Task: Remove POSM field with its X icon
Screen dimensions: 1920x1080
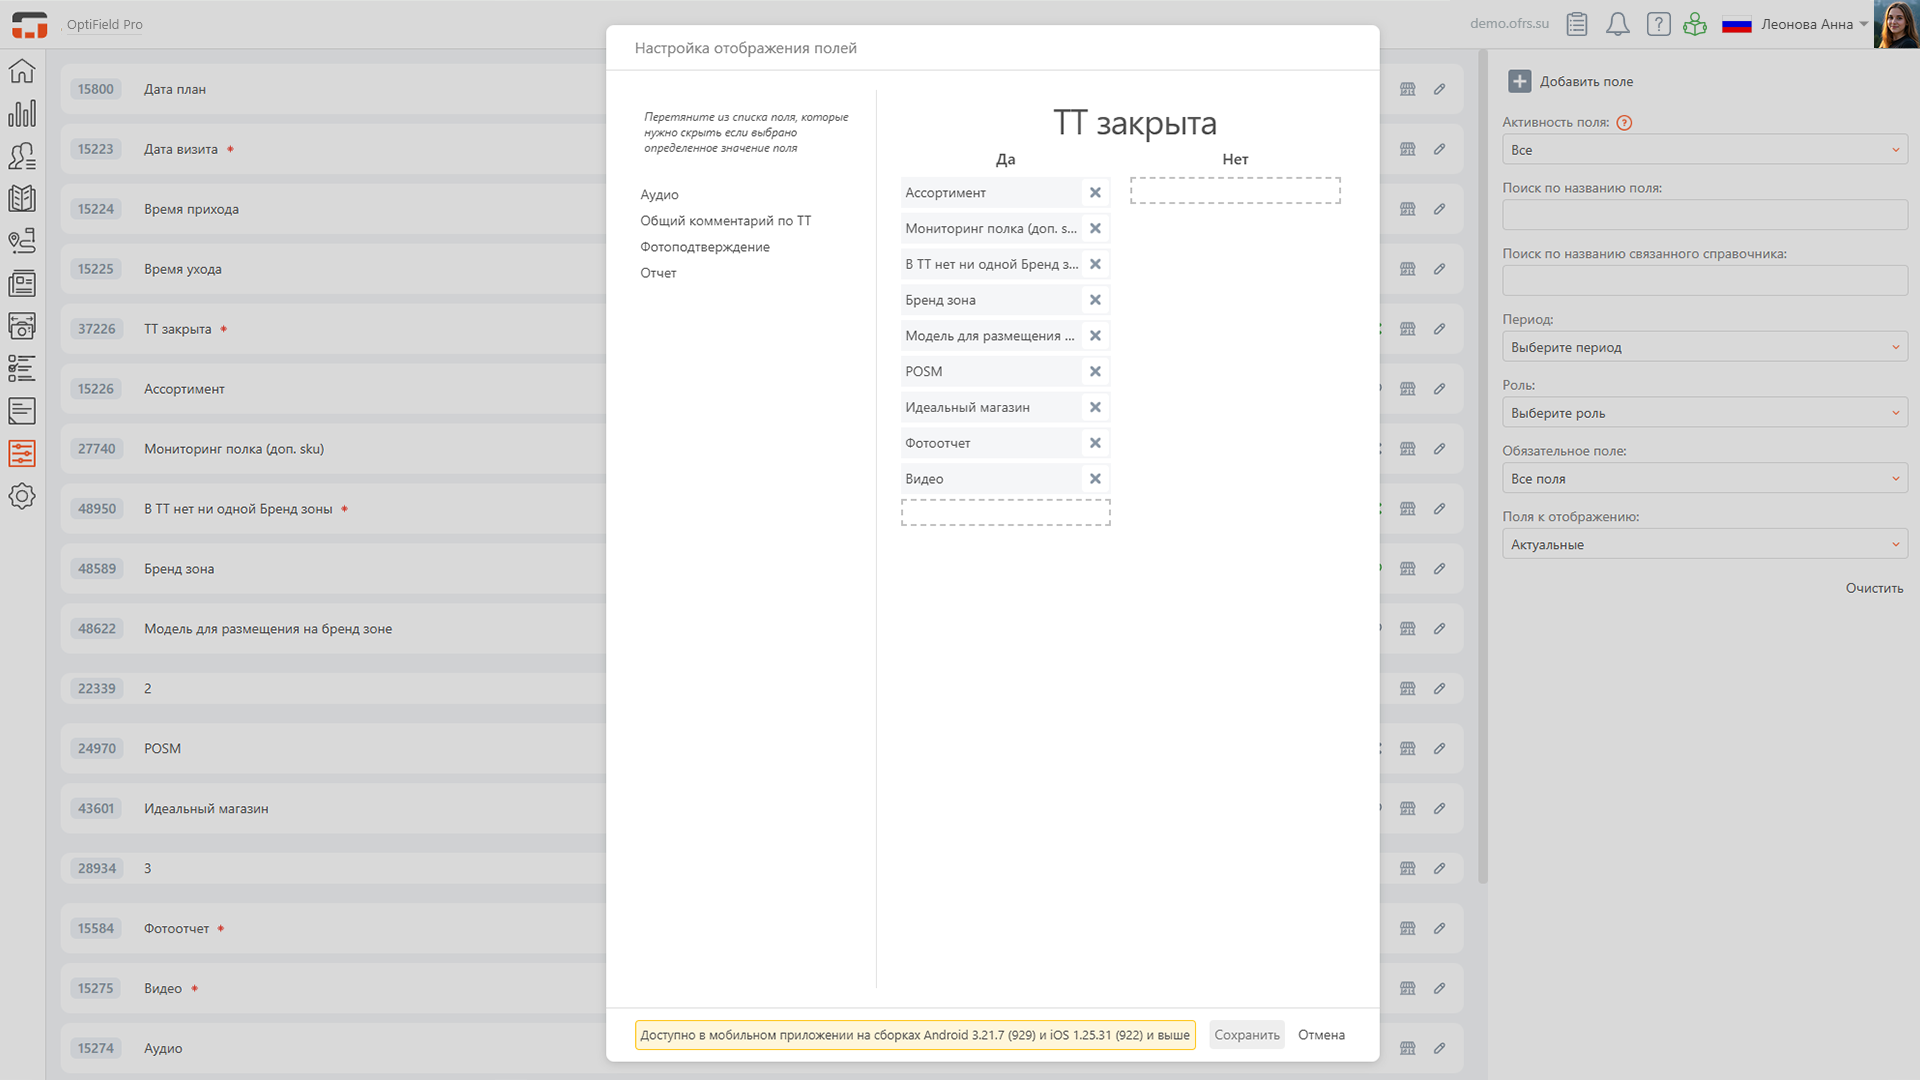Action: point(1095,372)
